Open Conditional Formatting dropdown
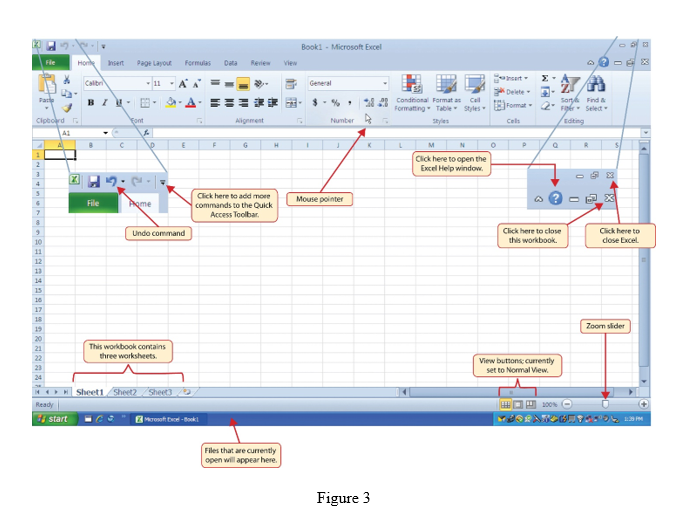The width and height of the screenshot is (698, 511). pyautogui.click(x=412, y=93)
